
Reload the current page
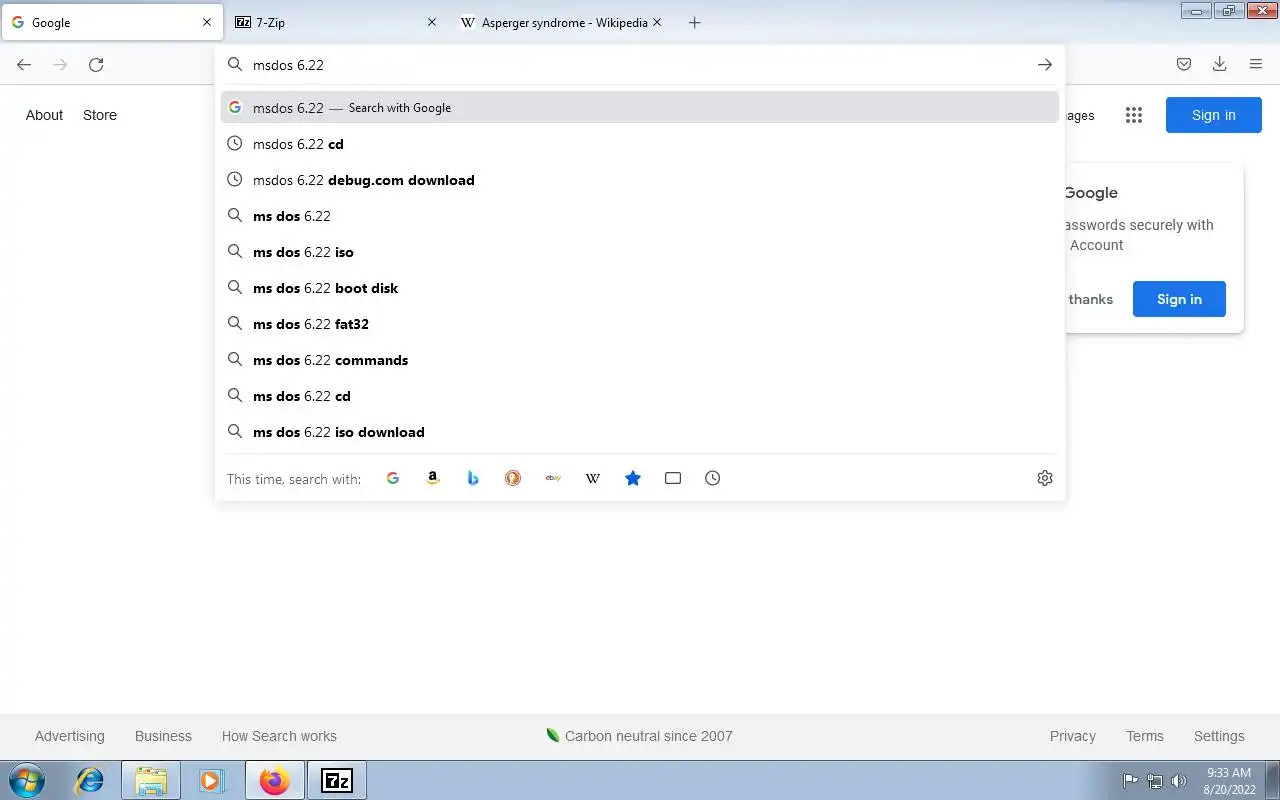[96, 65]
